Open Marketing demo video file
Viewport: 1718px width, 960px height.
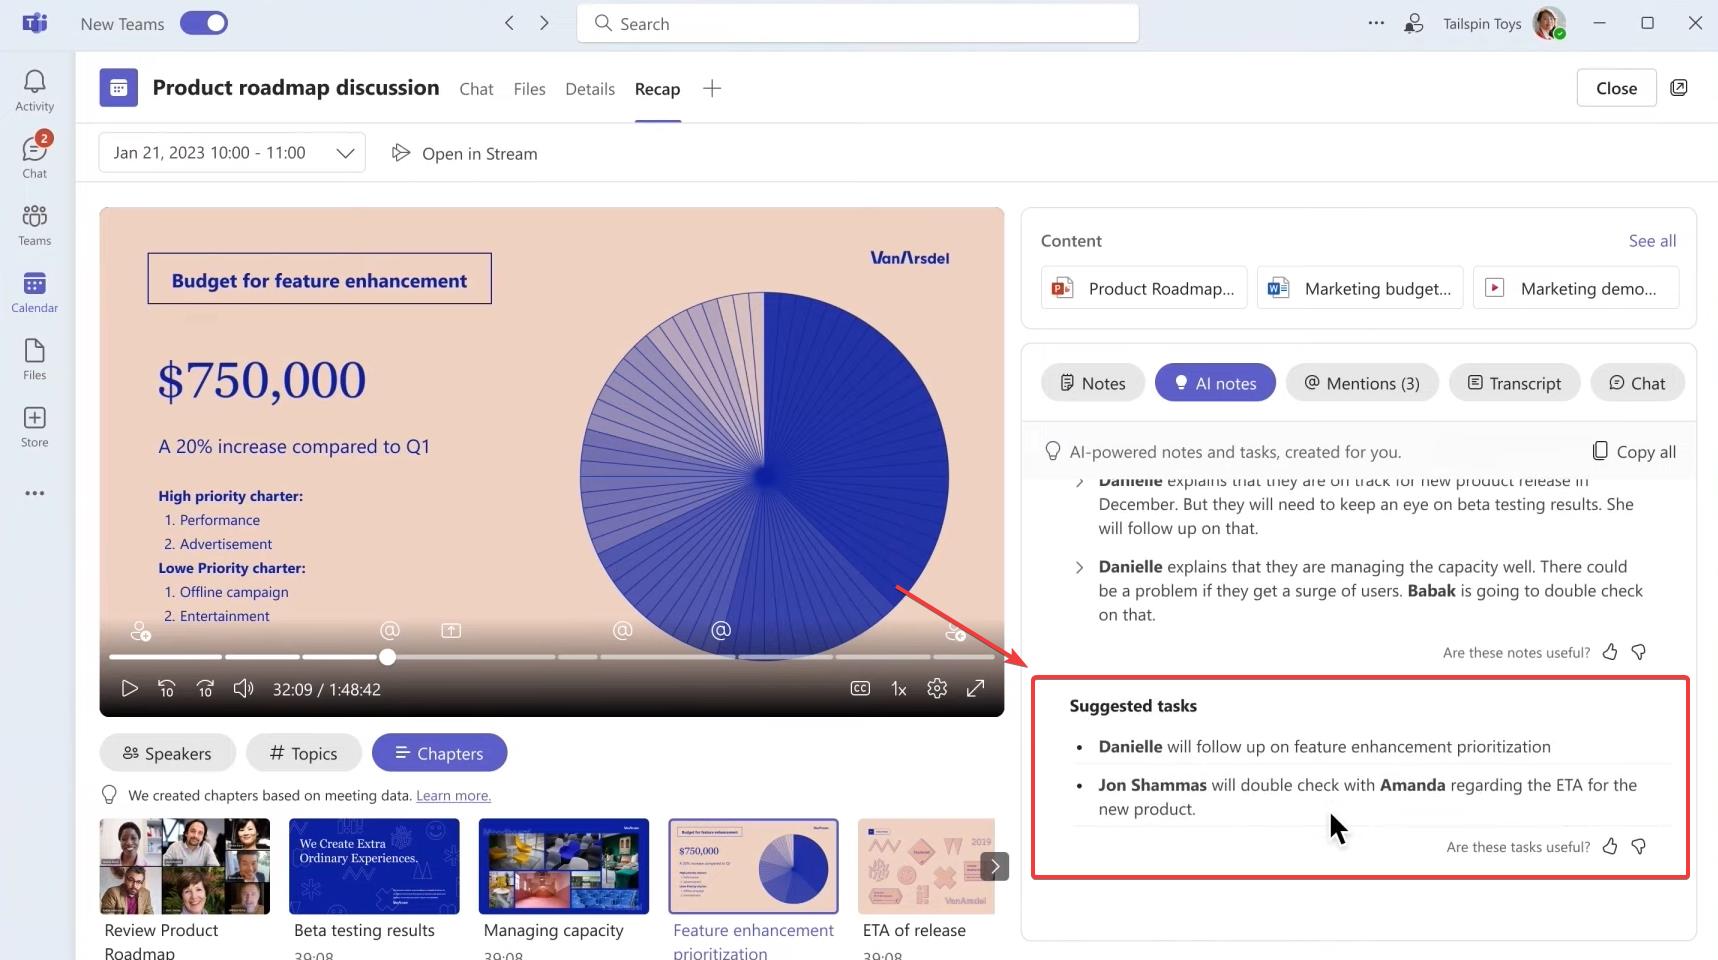[1576, 288]
